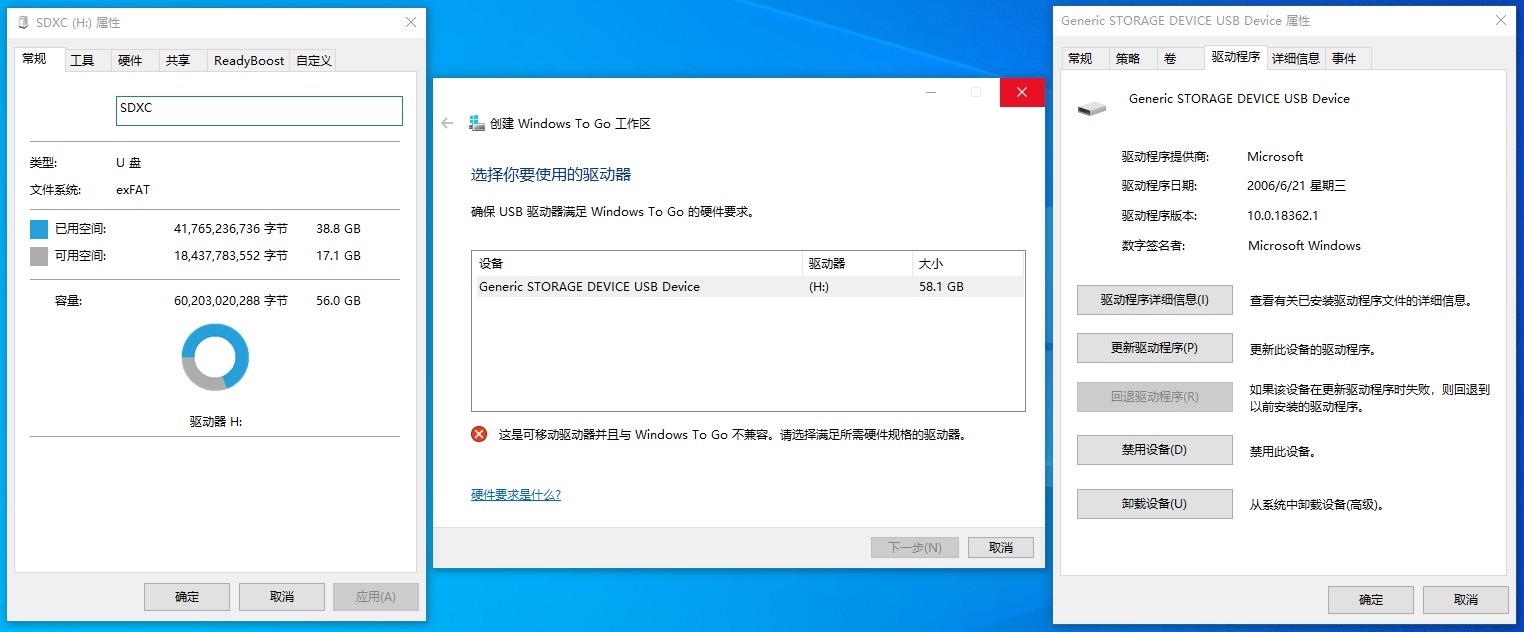Click 确定 in USB Device properties window
Viewport: 1524px width, 632px height.
(1371, 600)
